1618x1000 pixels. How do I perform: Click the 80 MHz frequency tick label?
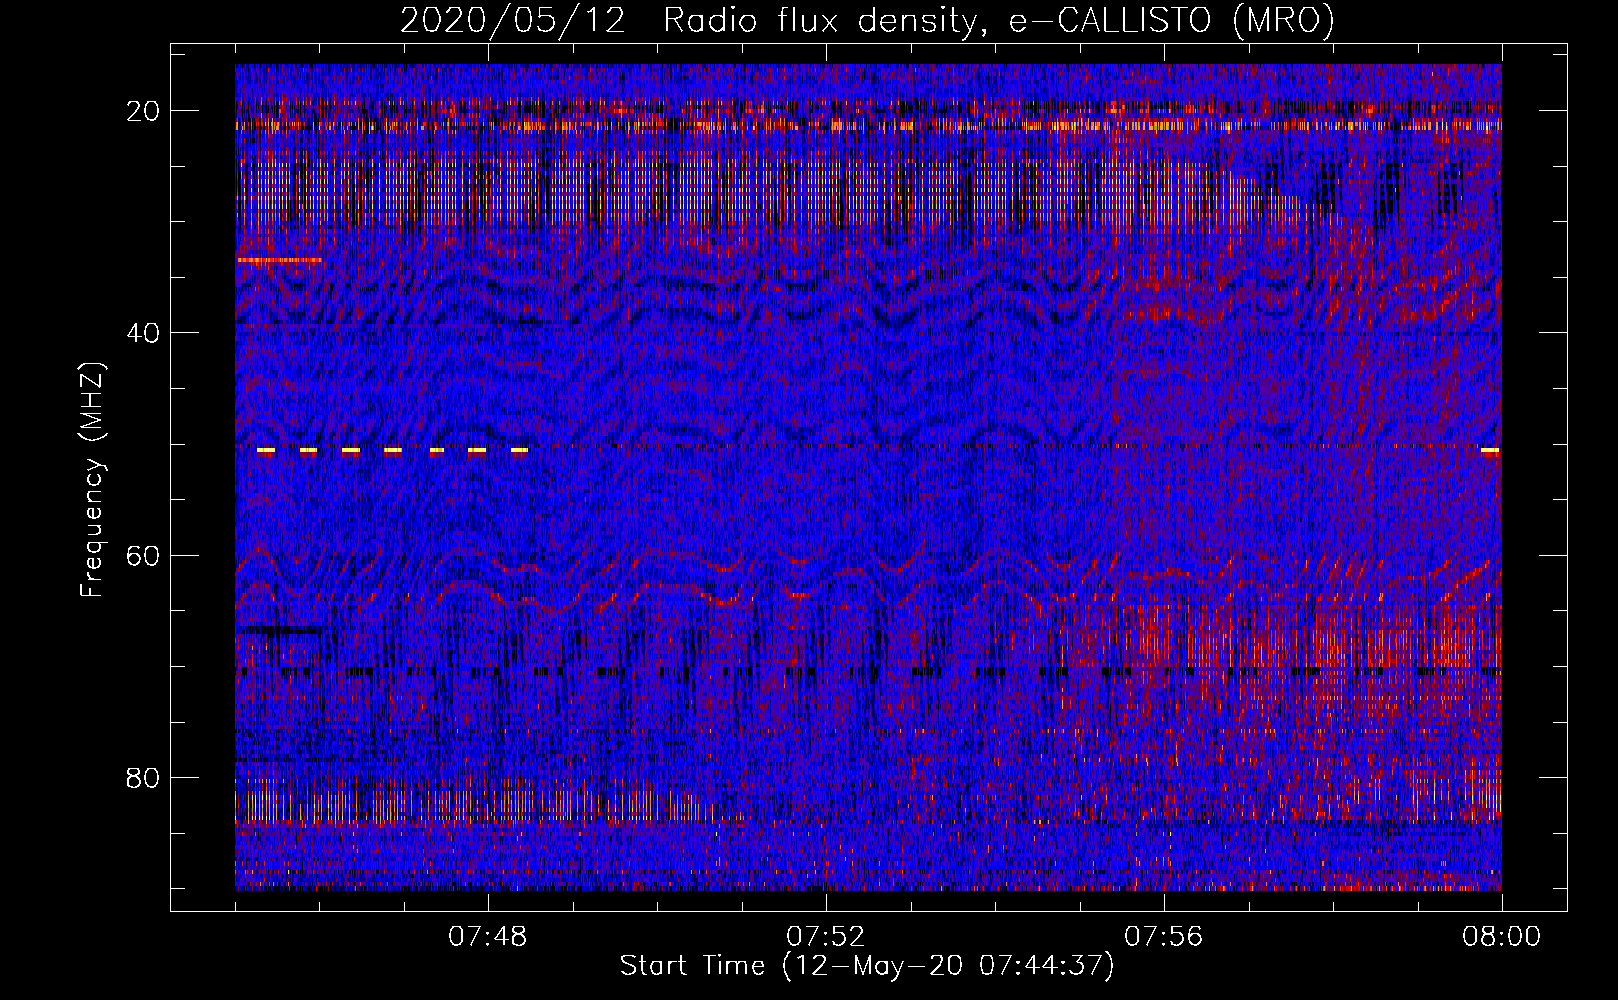[143, 778]
